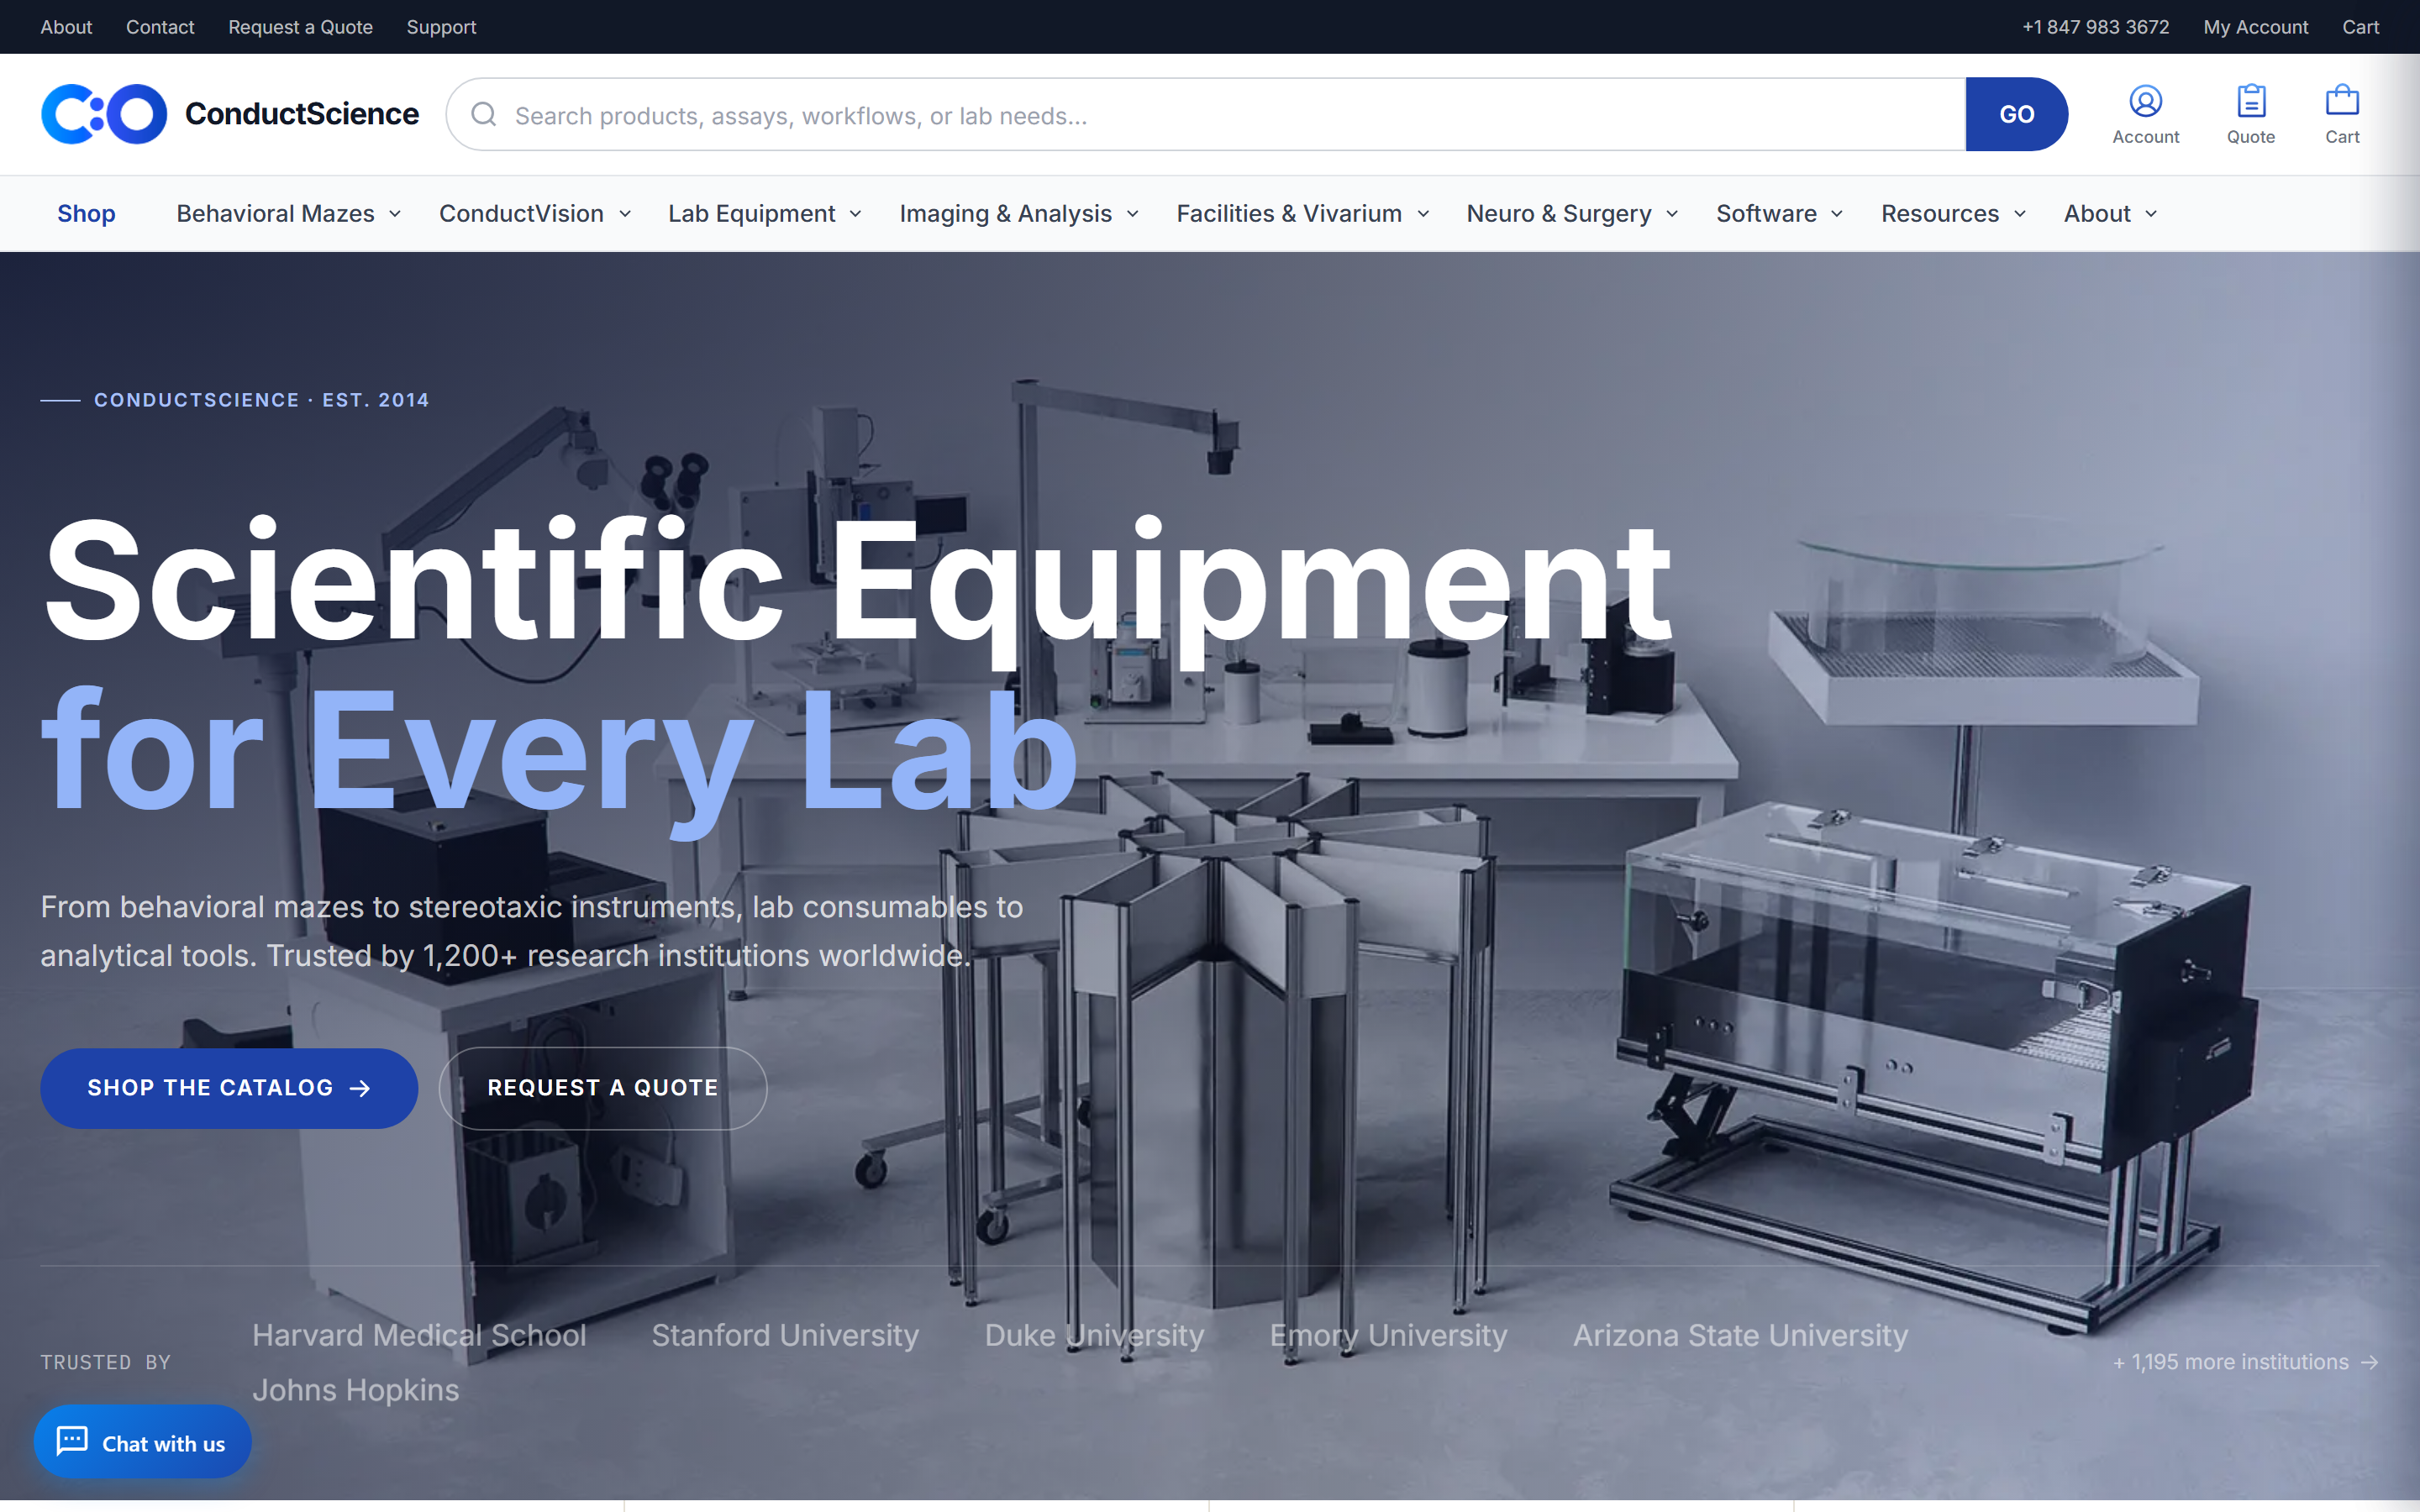
Task: Select the Shop nav item
Action: tap(86, 214)
